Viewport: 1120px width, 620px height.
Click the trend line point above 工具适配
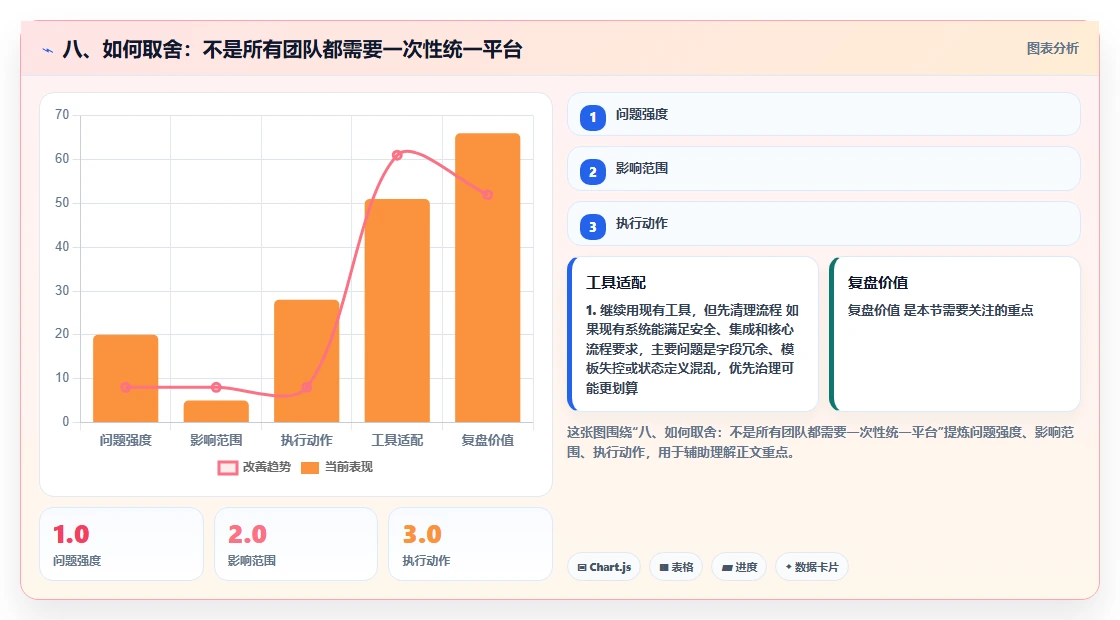(397, 155)
